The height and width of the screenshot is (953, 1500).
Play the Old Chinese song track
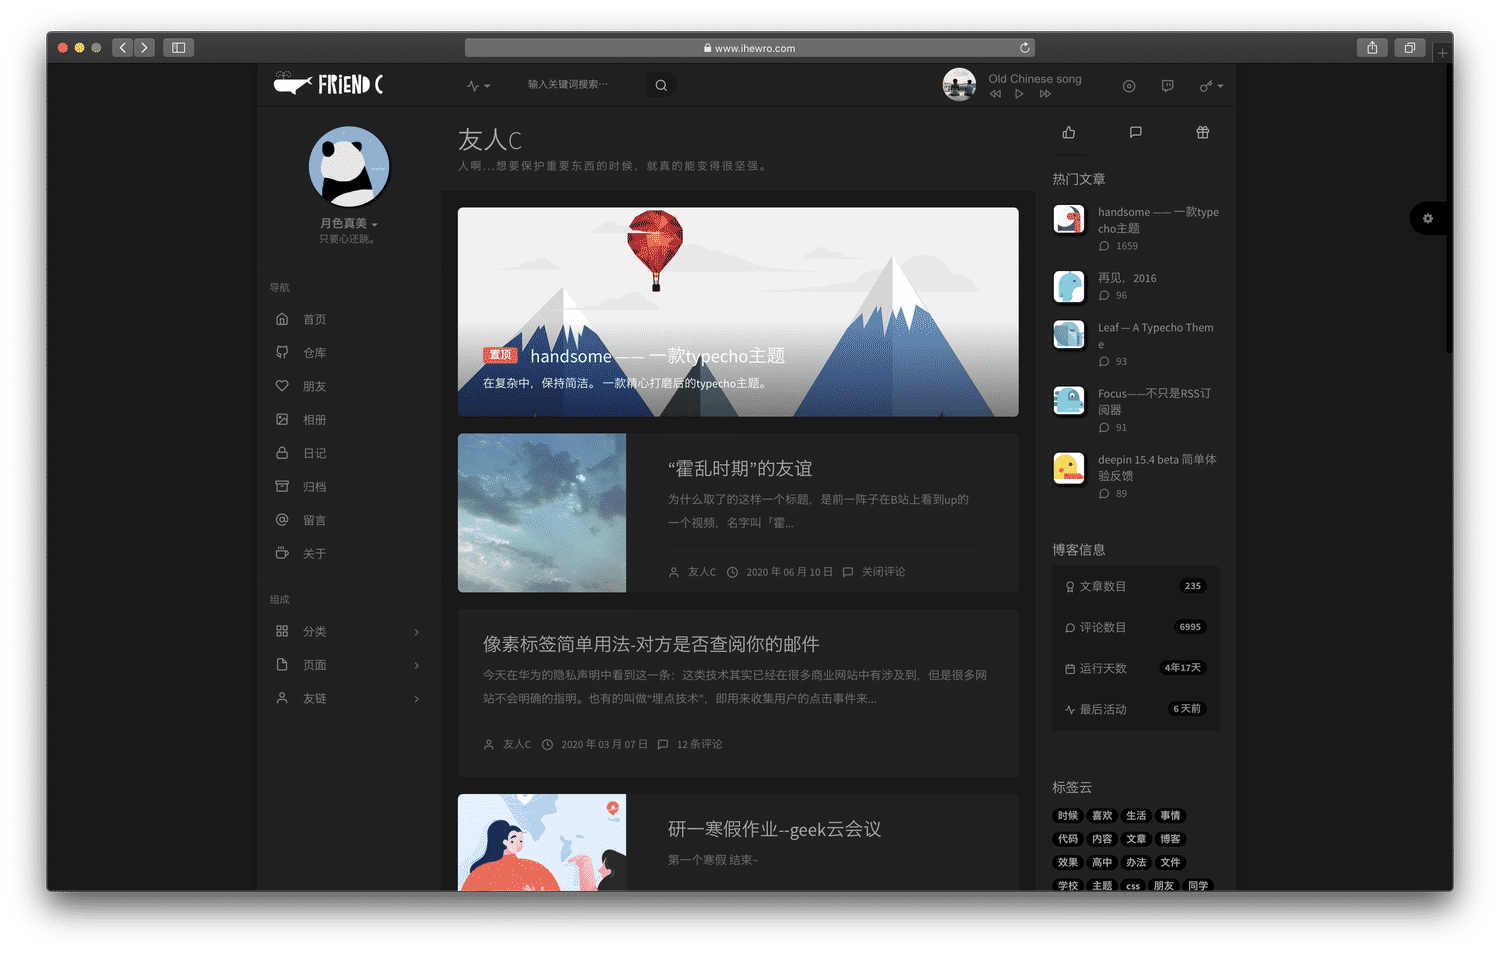pos(1019,94)
